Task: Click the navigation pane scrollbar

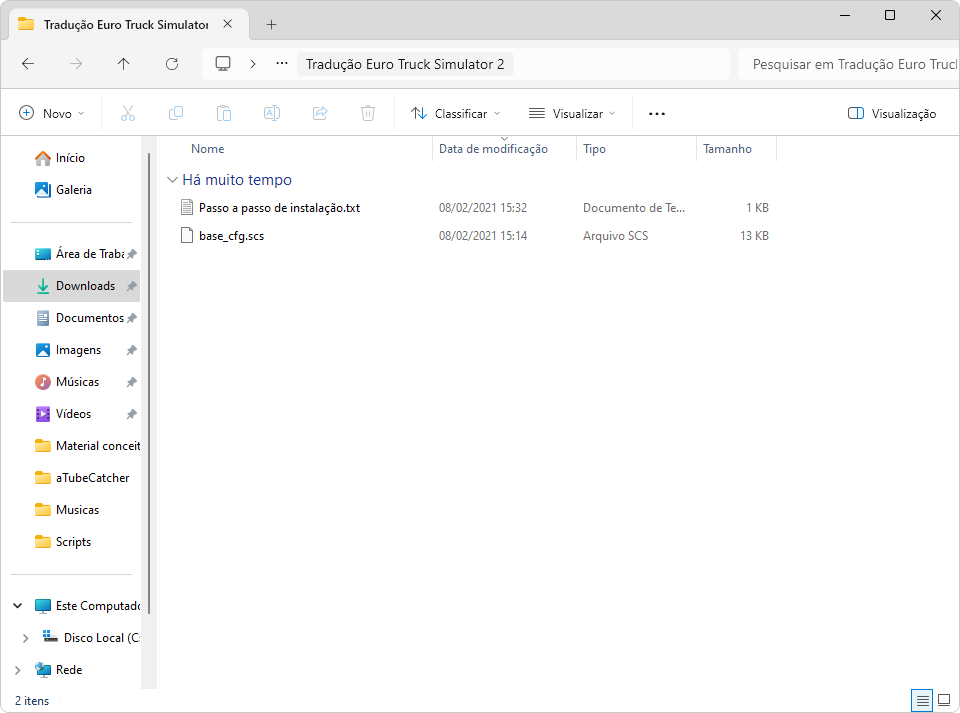Action: coord(149,383)
